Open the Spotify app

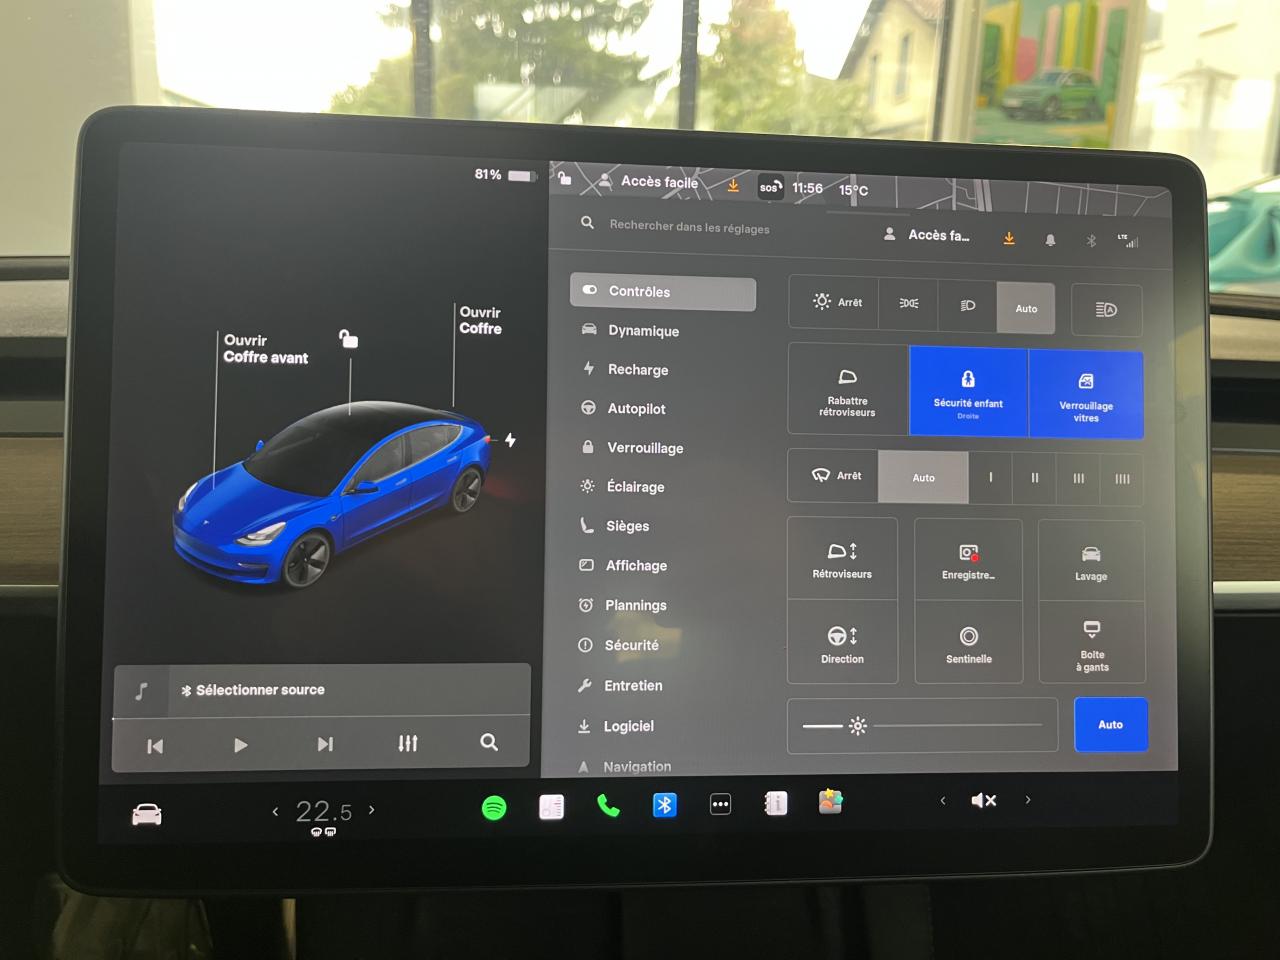494,807
